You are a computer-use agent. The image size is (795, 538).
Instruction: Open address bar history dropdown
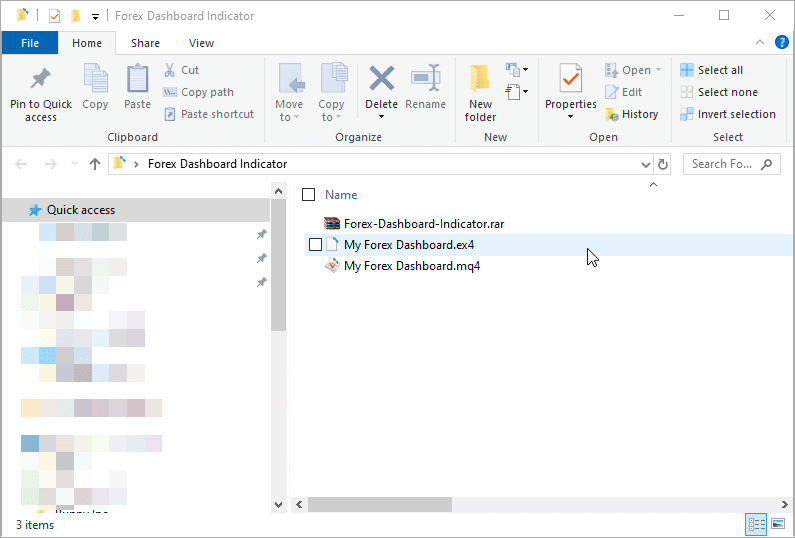645,164
